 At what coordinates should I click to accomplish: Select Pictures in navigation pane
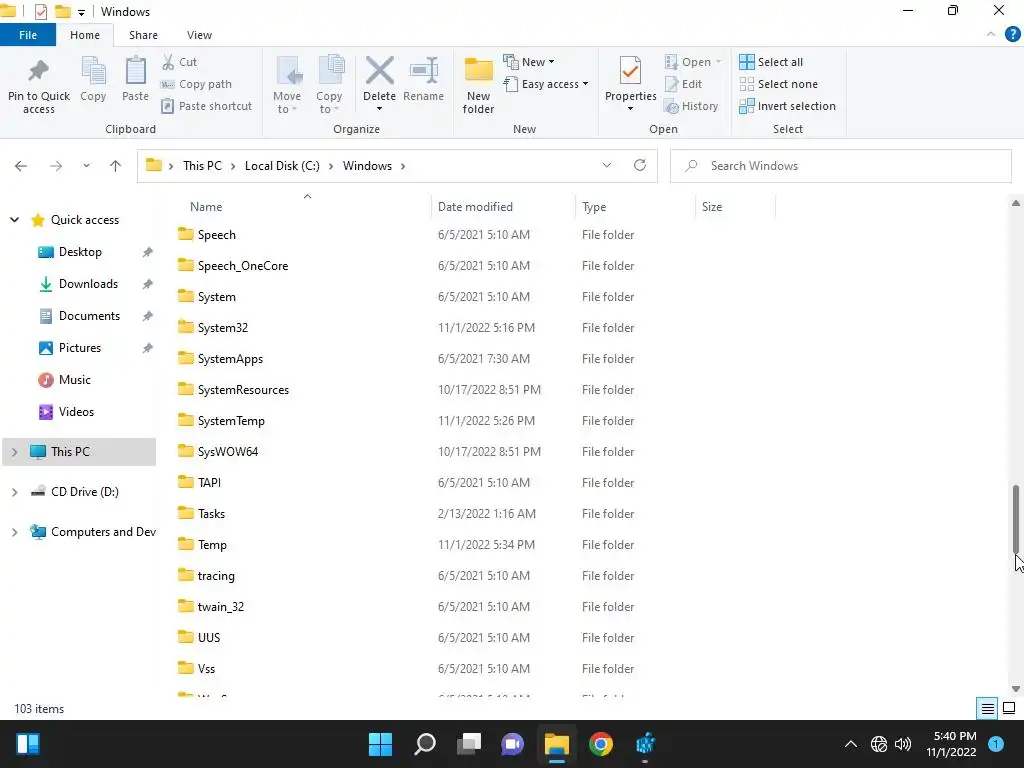coord(80,348)
